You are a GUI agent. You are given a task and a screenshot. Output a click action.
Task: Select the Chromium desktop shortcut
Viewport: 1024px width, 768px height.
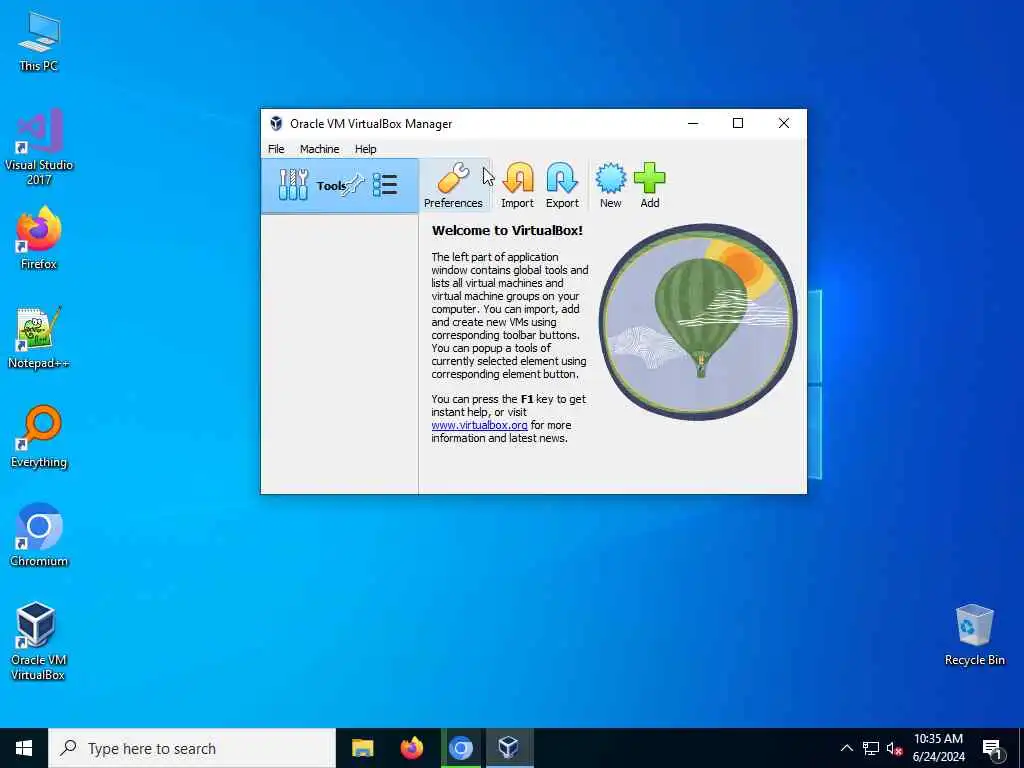[39, 536]
